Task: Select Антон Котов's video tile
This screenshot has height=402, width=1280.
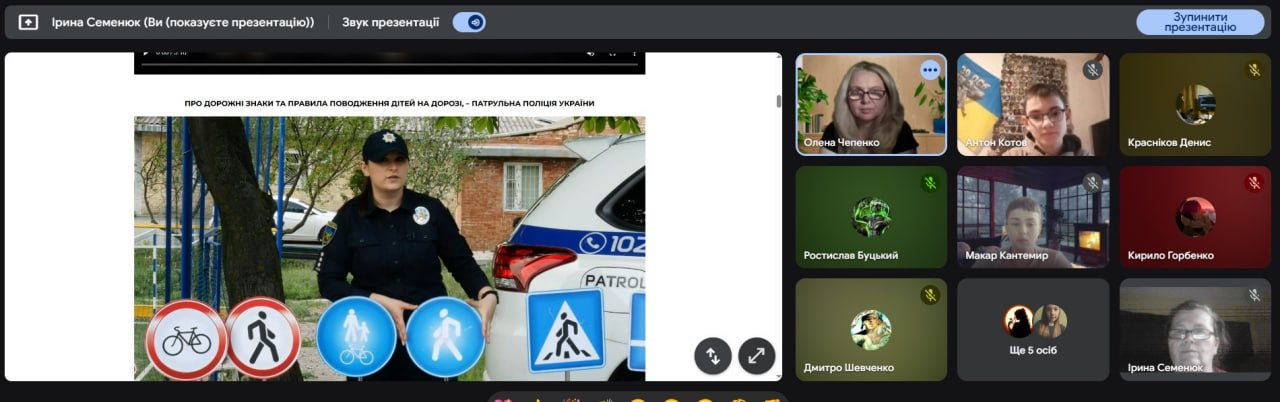Action: 1033,105
